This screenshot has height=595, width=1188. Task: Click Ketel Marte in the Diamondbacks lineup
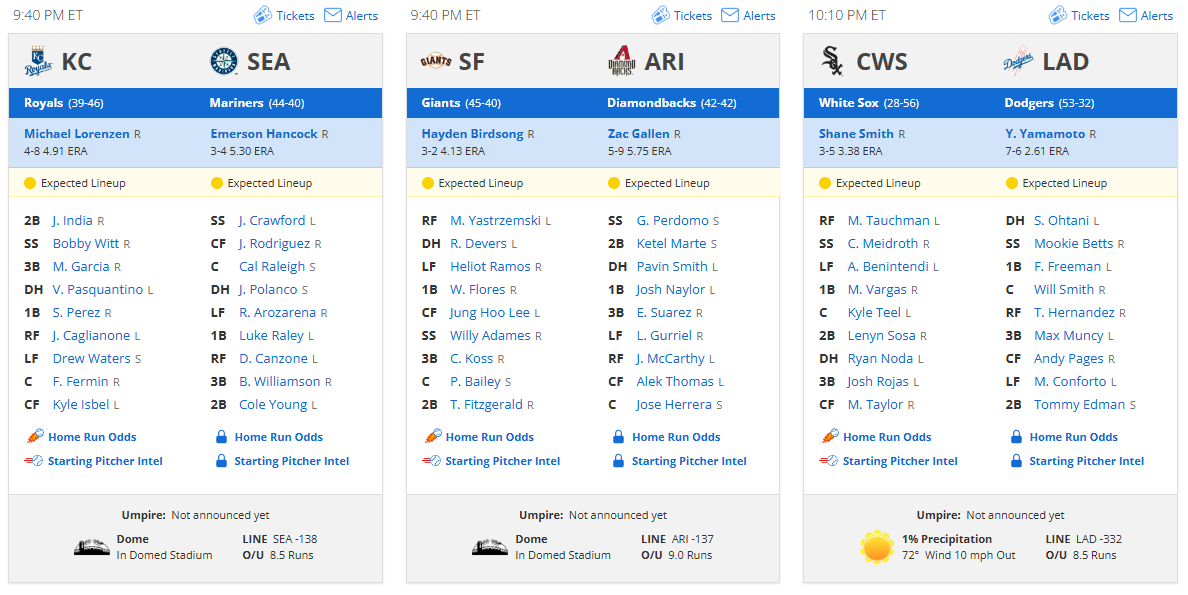click(x=671, y=243)
